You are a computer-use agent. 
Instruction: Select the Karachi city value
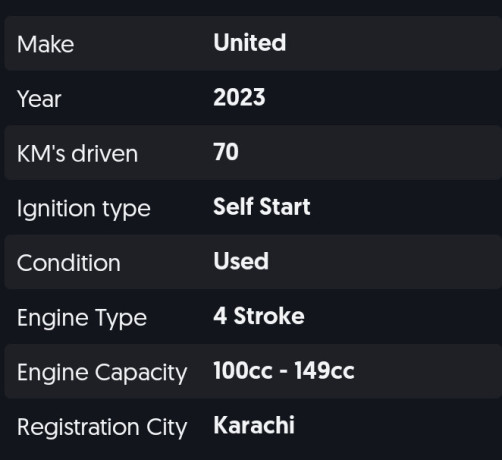click(x=254, y=425)
